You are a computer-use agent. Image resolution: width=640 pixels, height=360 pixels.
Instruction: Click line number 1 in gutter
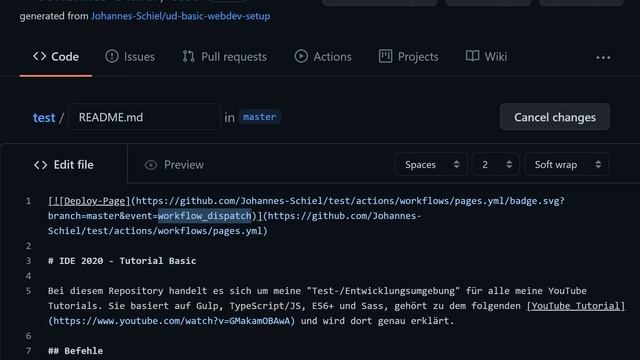click(x=28, y=201)
